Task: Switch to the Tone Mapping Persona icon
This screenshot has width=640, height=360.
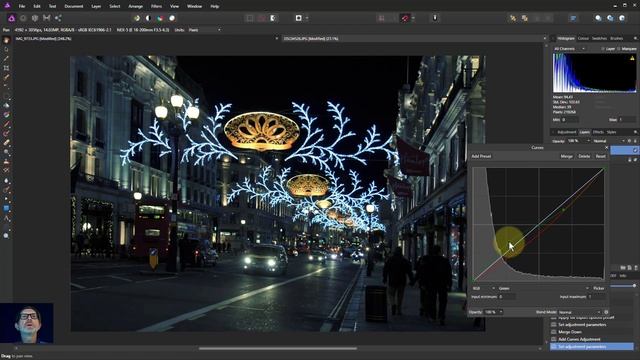Action: point(47,18)
